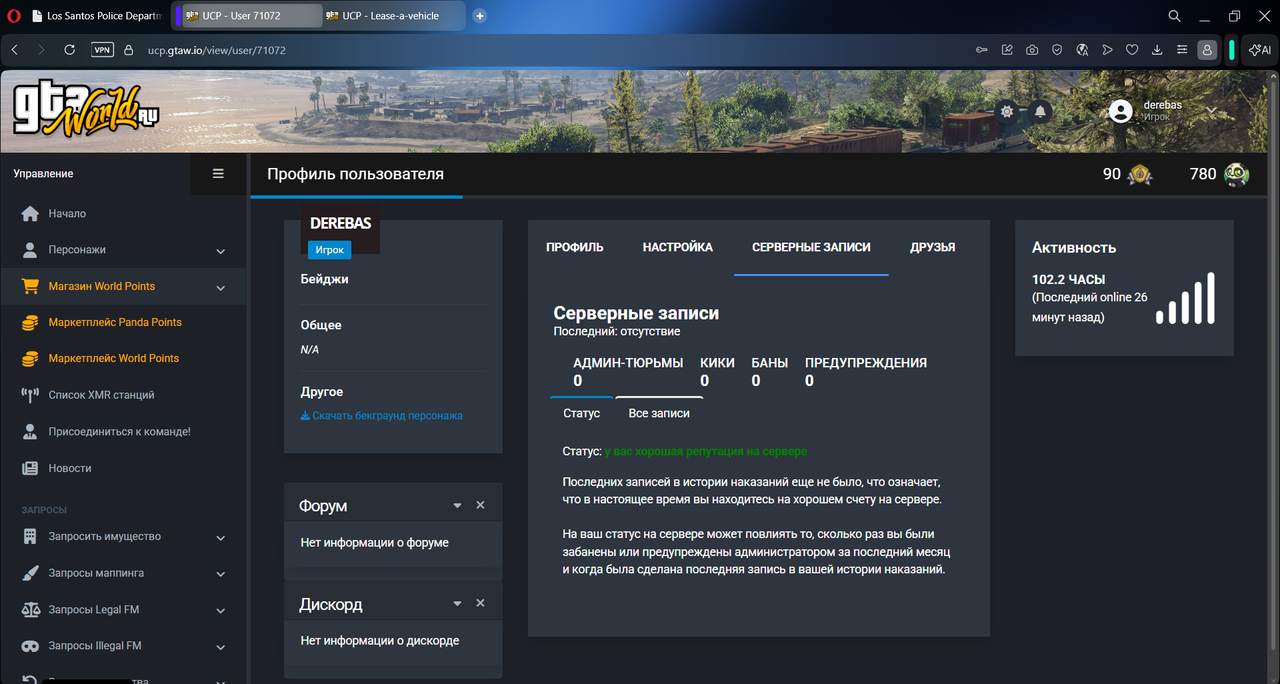The height and width of the screenshot is (684, 1280).
Task: Expand Запросы Legal FM menu
Action: point(124,610)
